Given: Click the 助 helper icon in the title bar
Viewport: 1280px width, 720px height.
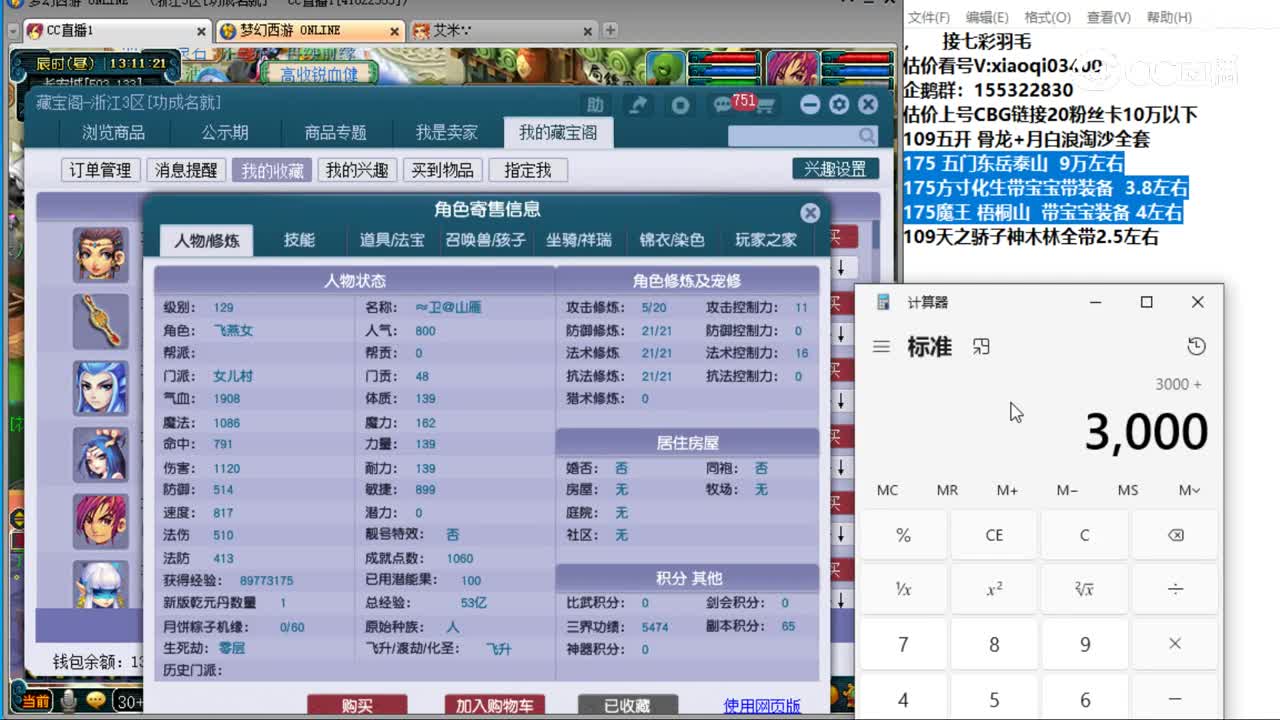Looking at the screenshot, I should tap(596, 104).
